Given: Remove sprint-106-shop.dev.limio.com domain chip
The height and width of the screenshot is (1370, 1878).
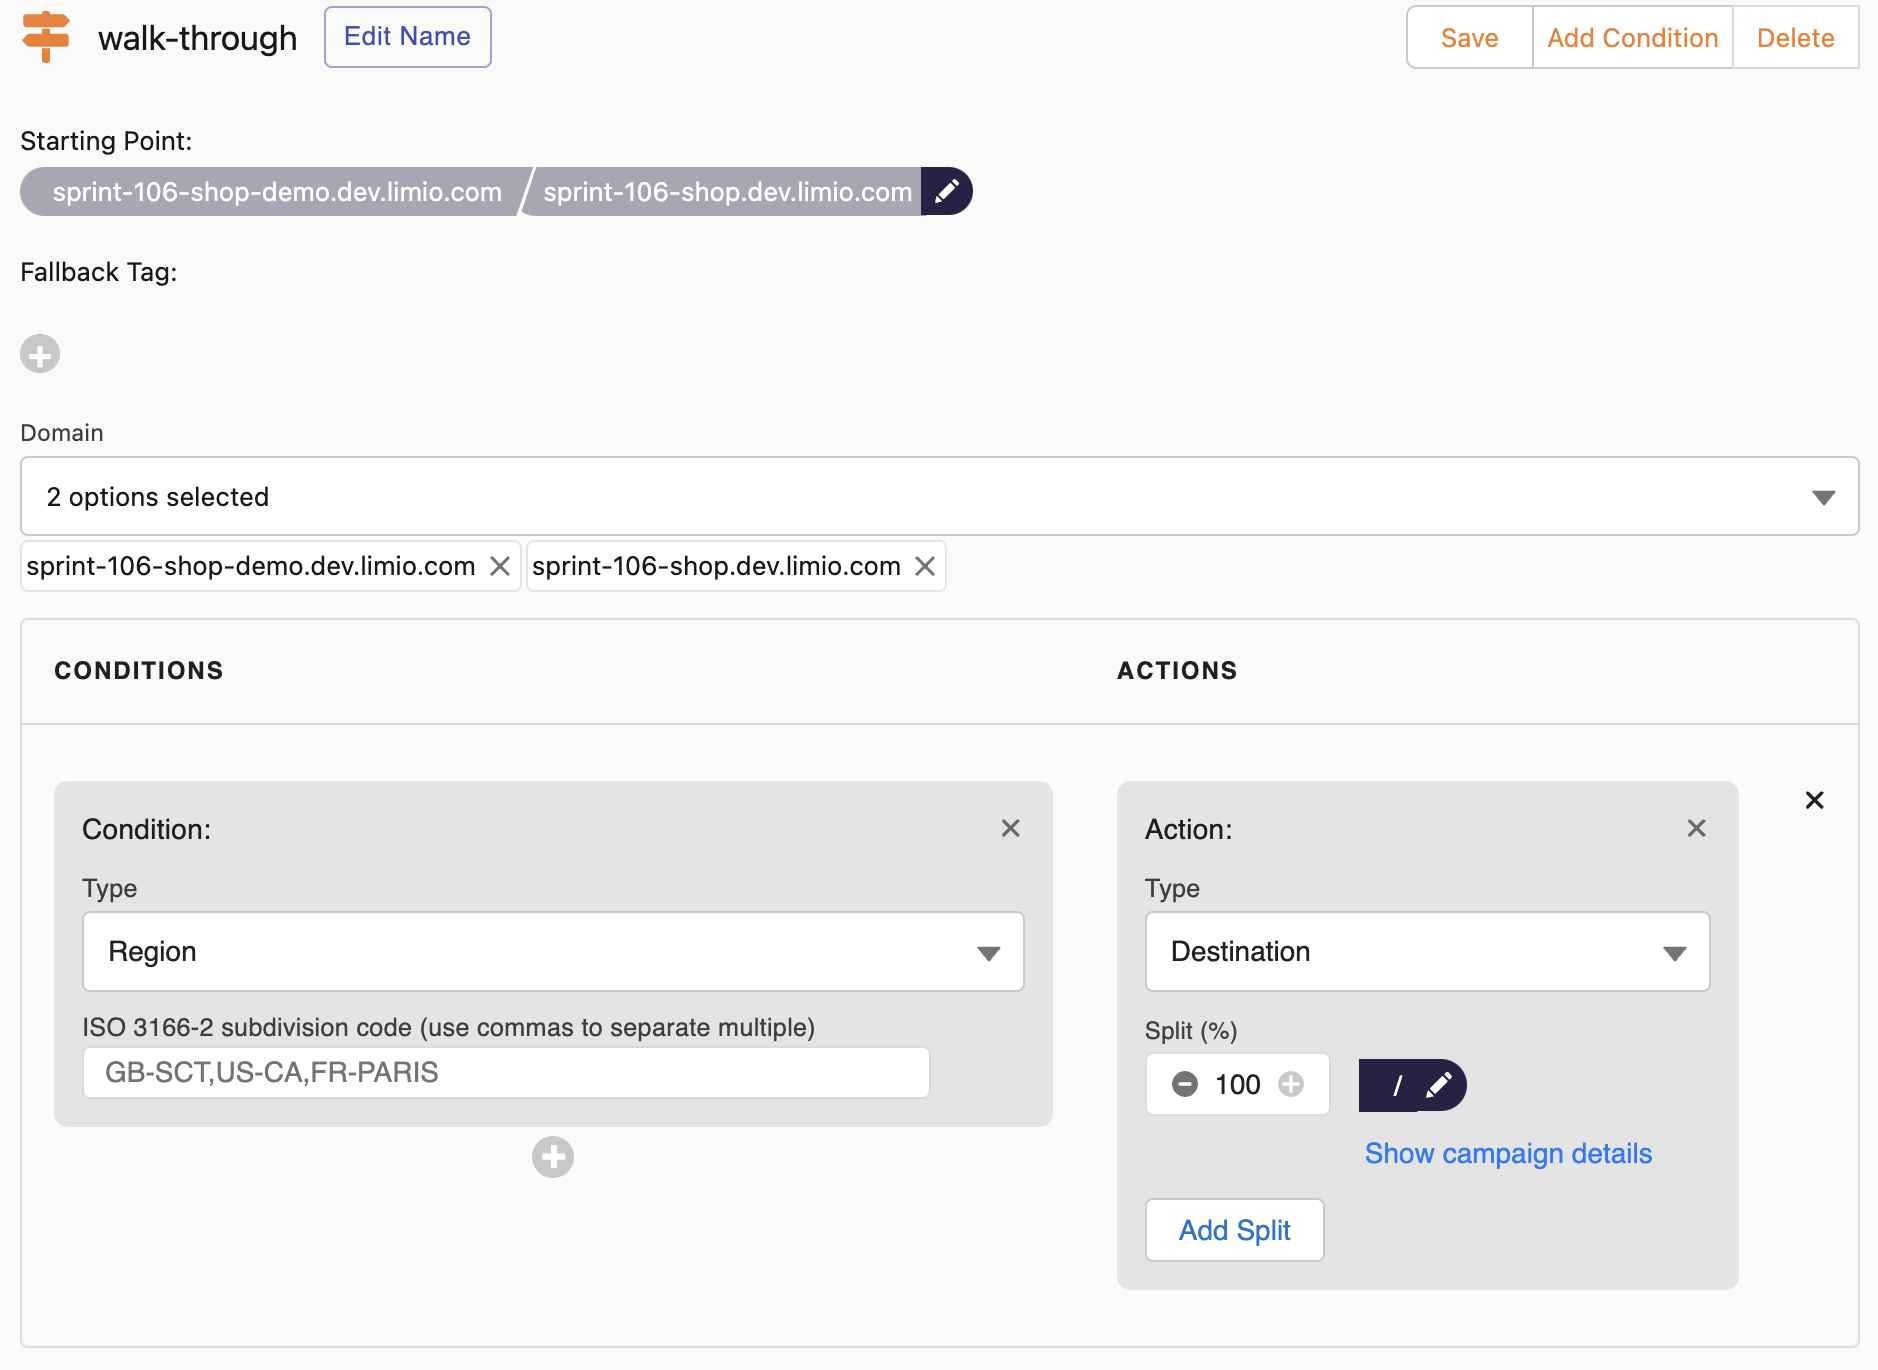Looking at the screenshot, I should (x=925, y=566).
